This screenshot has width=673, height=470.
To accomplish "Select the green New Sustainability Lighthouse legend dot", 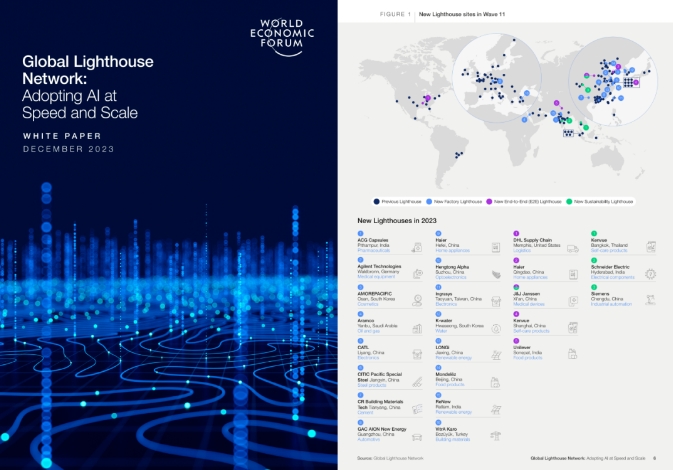I will 569,201.
